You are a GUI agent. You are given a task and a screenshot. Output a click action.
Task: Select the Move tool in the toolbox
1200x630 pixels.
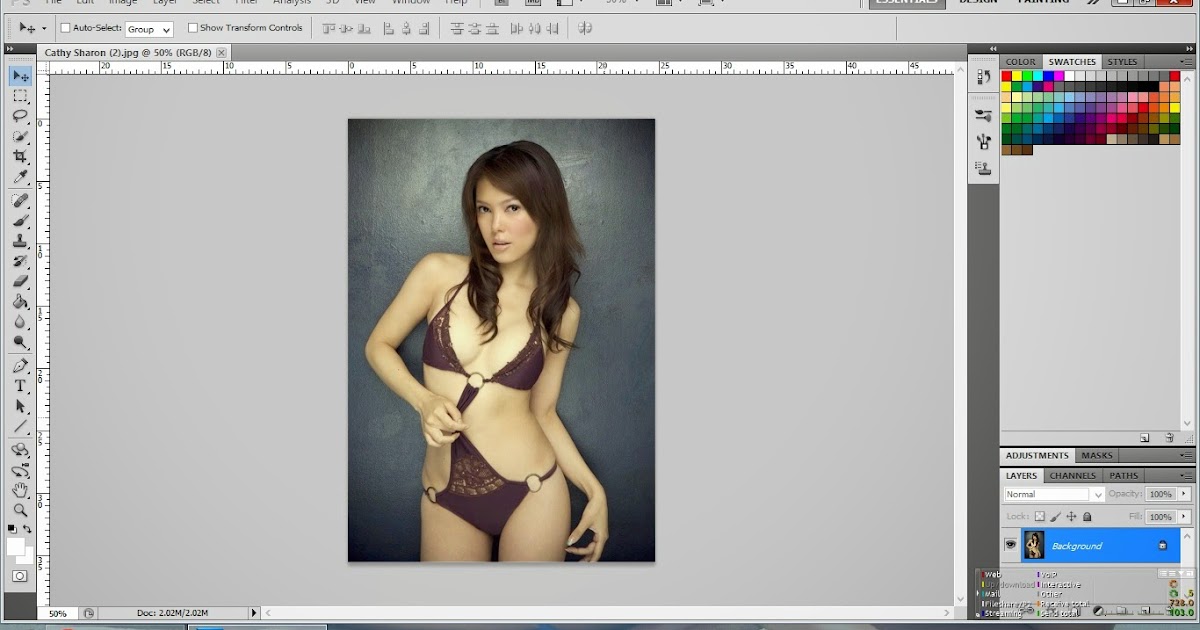point(20,76)
